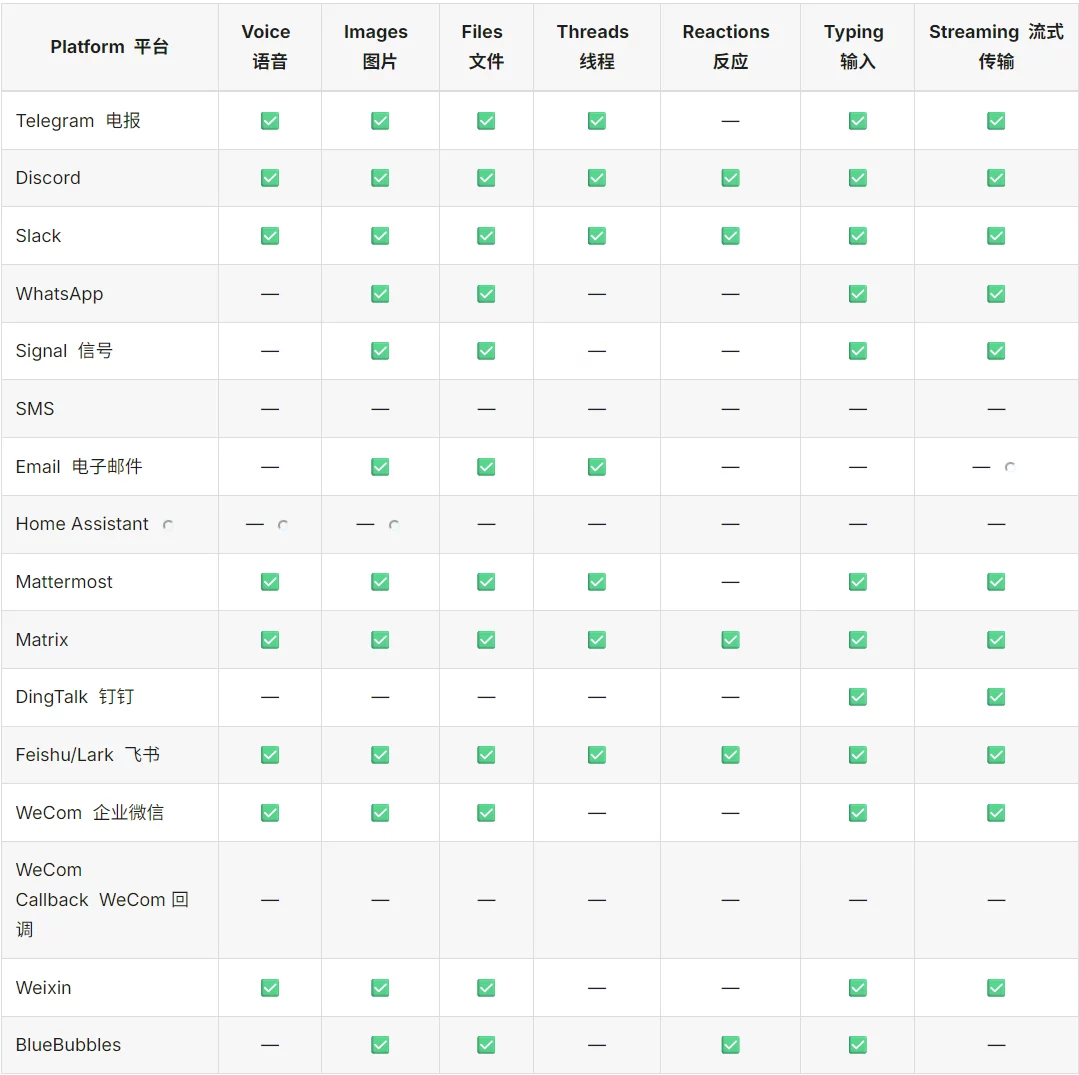Click the loading spinner beside Home Assistant
The height and width of the screenshot is (1075, 1079).
(168, 524)
